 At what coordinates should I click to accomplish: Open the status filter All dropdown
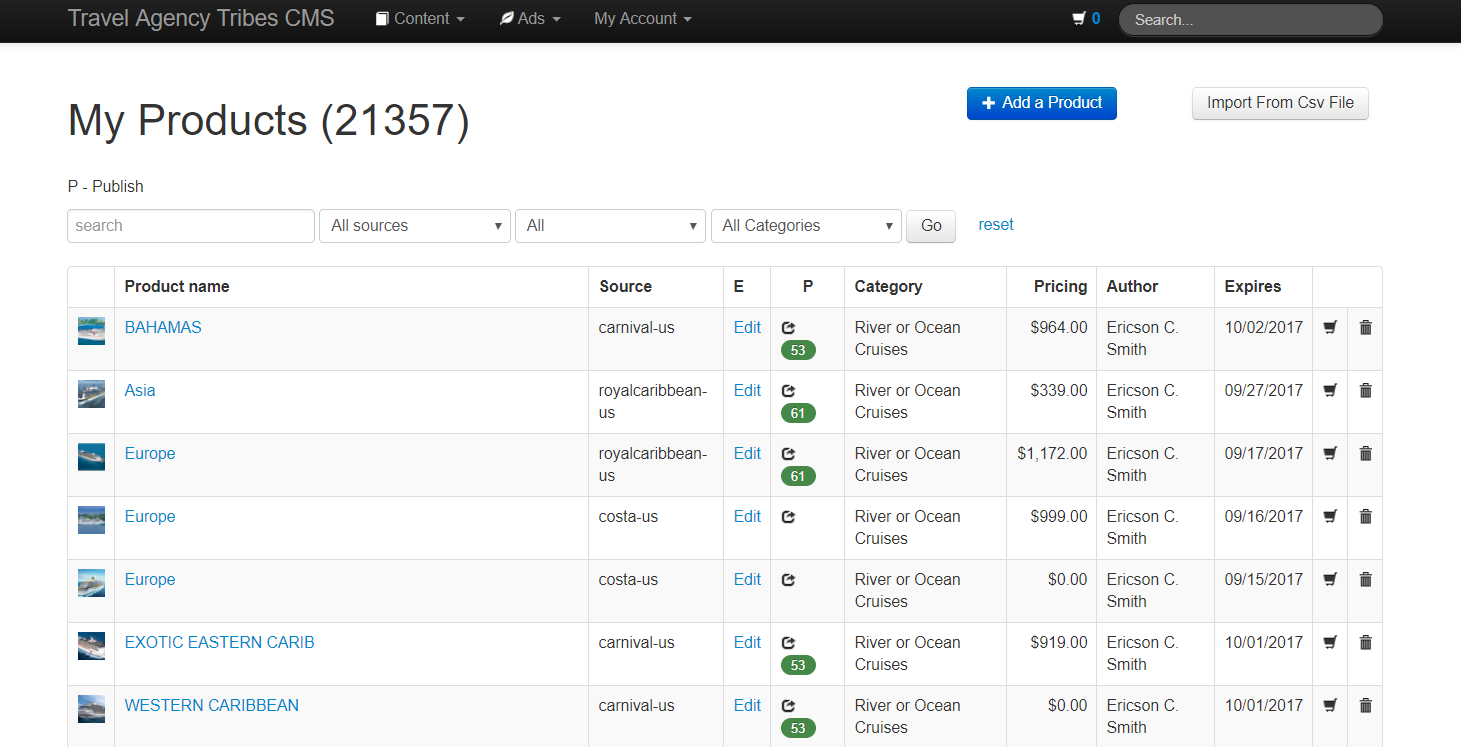click(611, 226)
